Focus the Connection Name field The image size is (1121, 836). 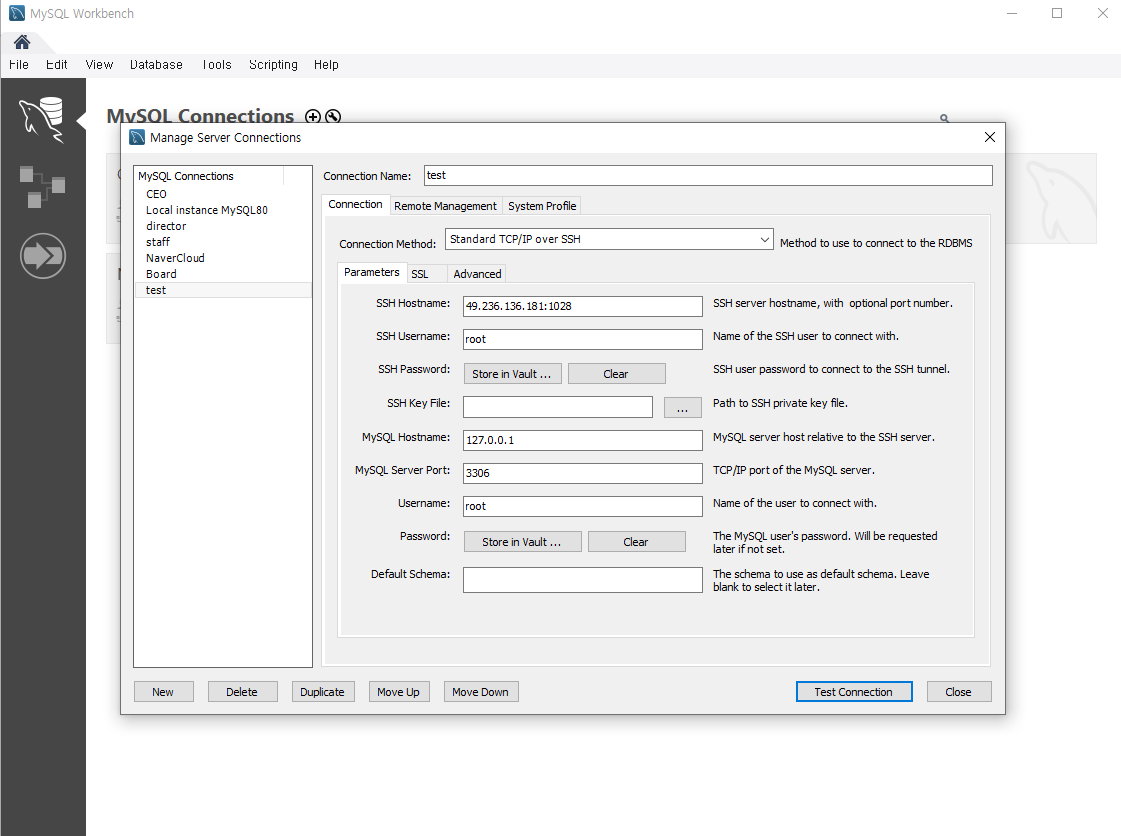tap(708, 175)
